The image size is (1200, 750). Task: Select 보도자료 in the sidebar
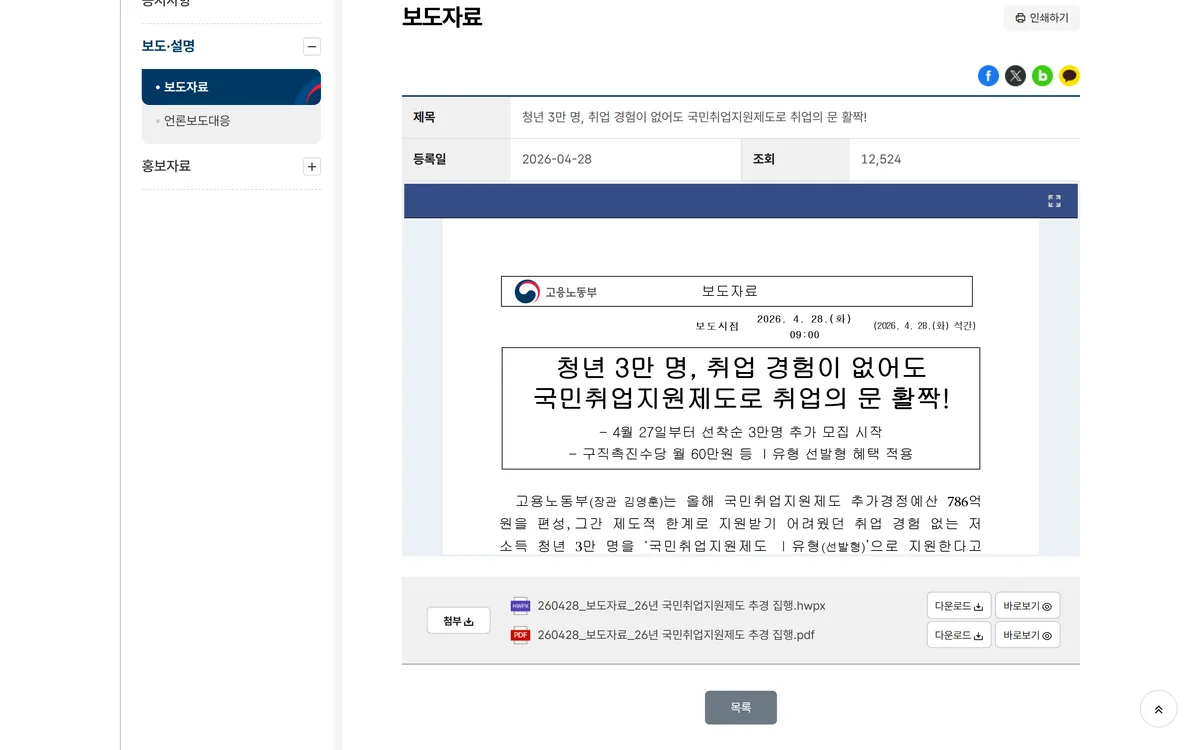(x=231, y=87)
